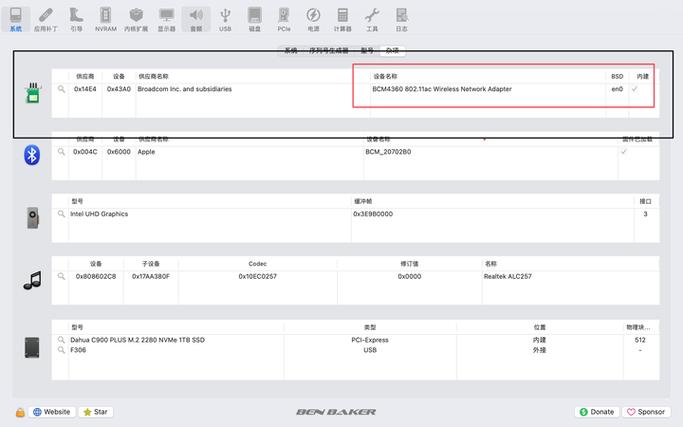Viewport: 683px width, 427px height.
Task: Select the 0x17AA380F sub-device cell
Action: 151,276
